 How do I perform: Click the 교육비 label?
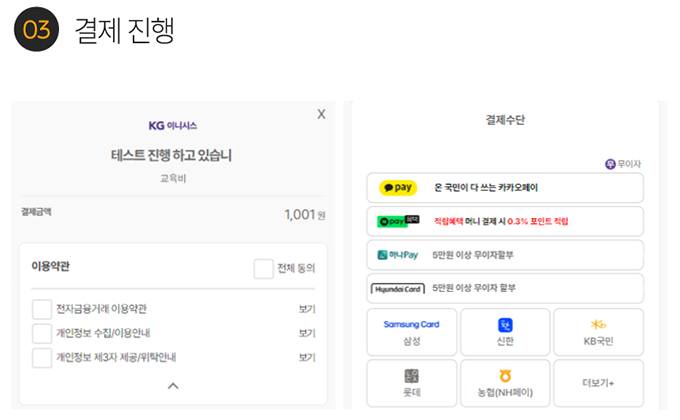click(173, 178)
